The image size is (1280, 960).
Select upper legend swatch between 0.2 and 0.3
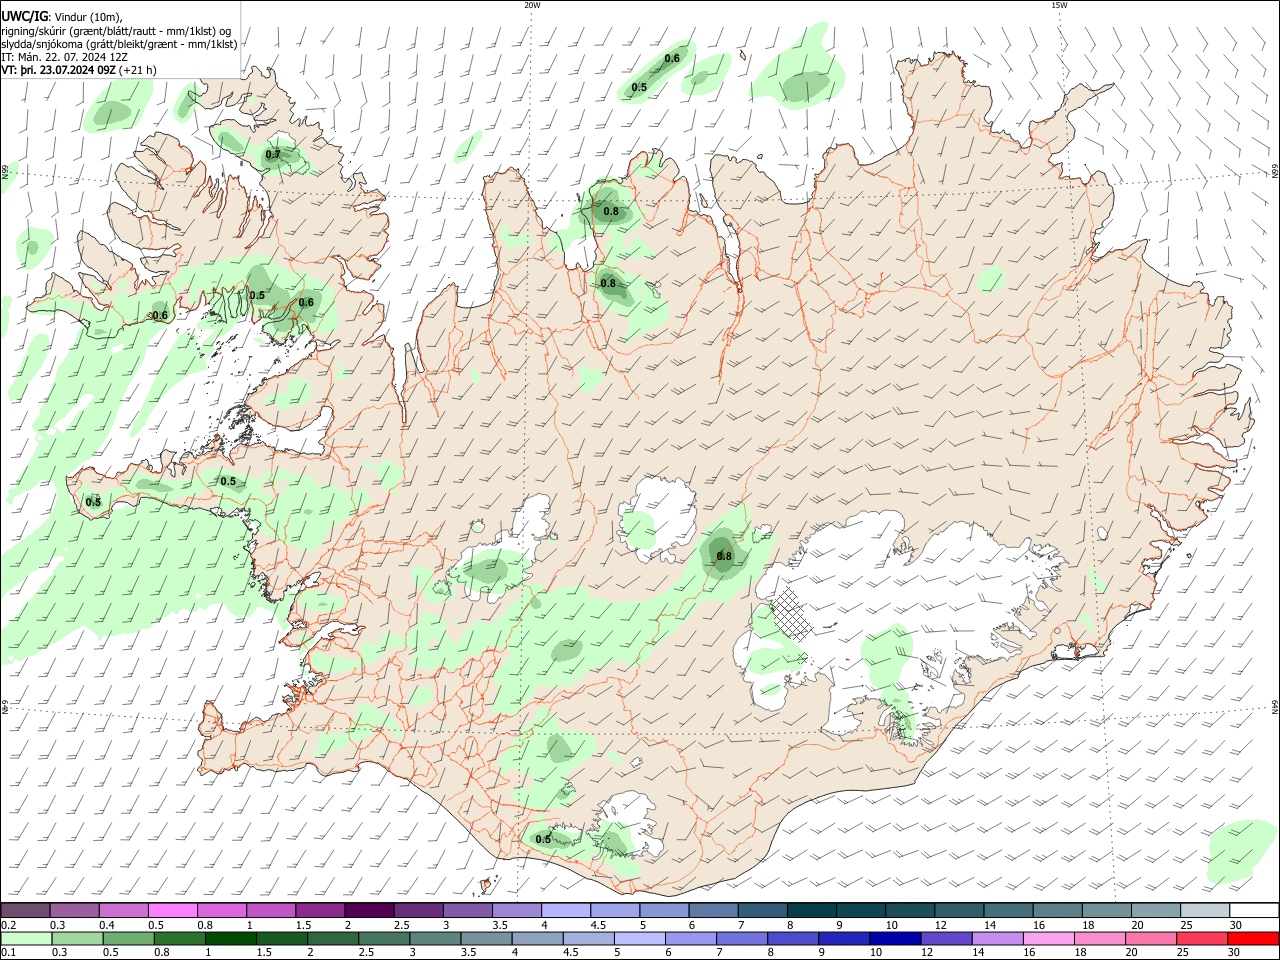[x=26, y=911]
